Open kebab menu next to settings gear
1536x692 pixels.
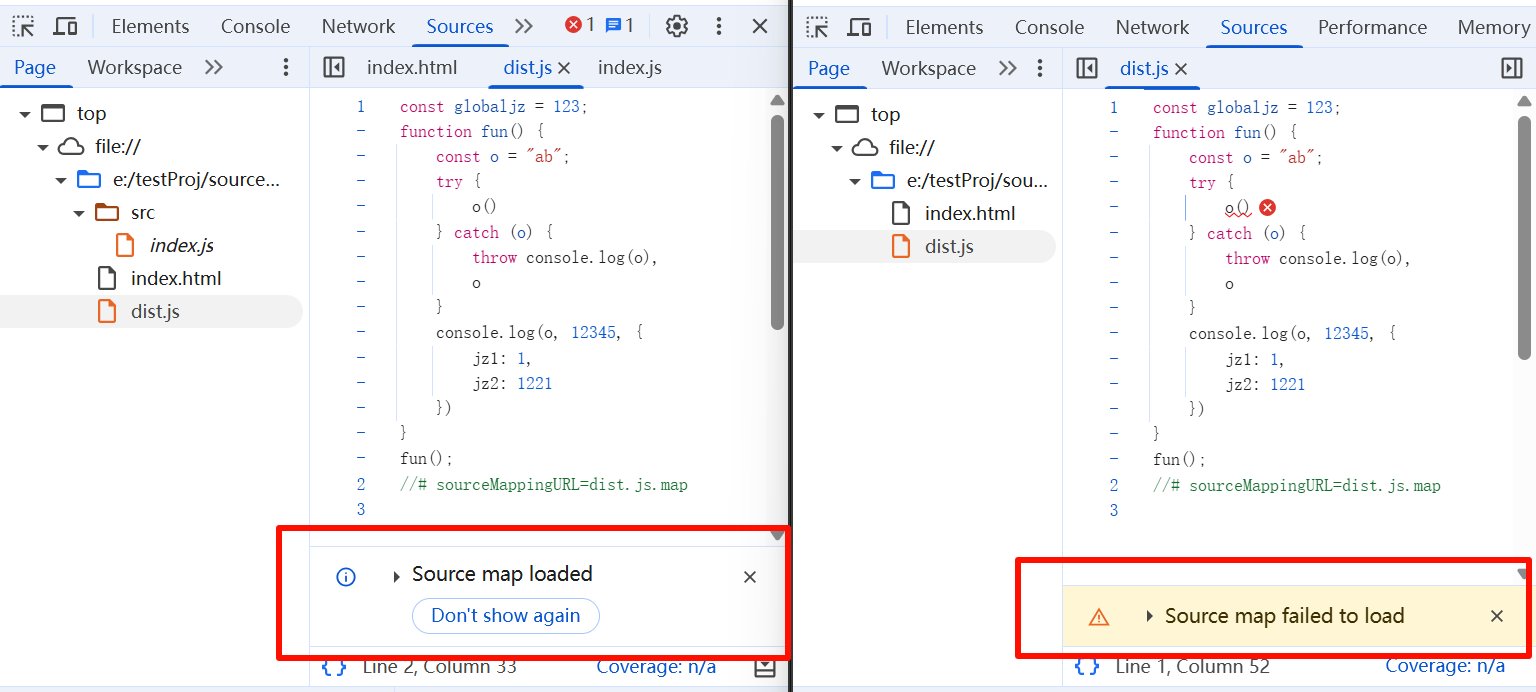click(719, 26)
